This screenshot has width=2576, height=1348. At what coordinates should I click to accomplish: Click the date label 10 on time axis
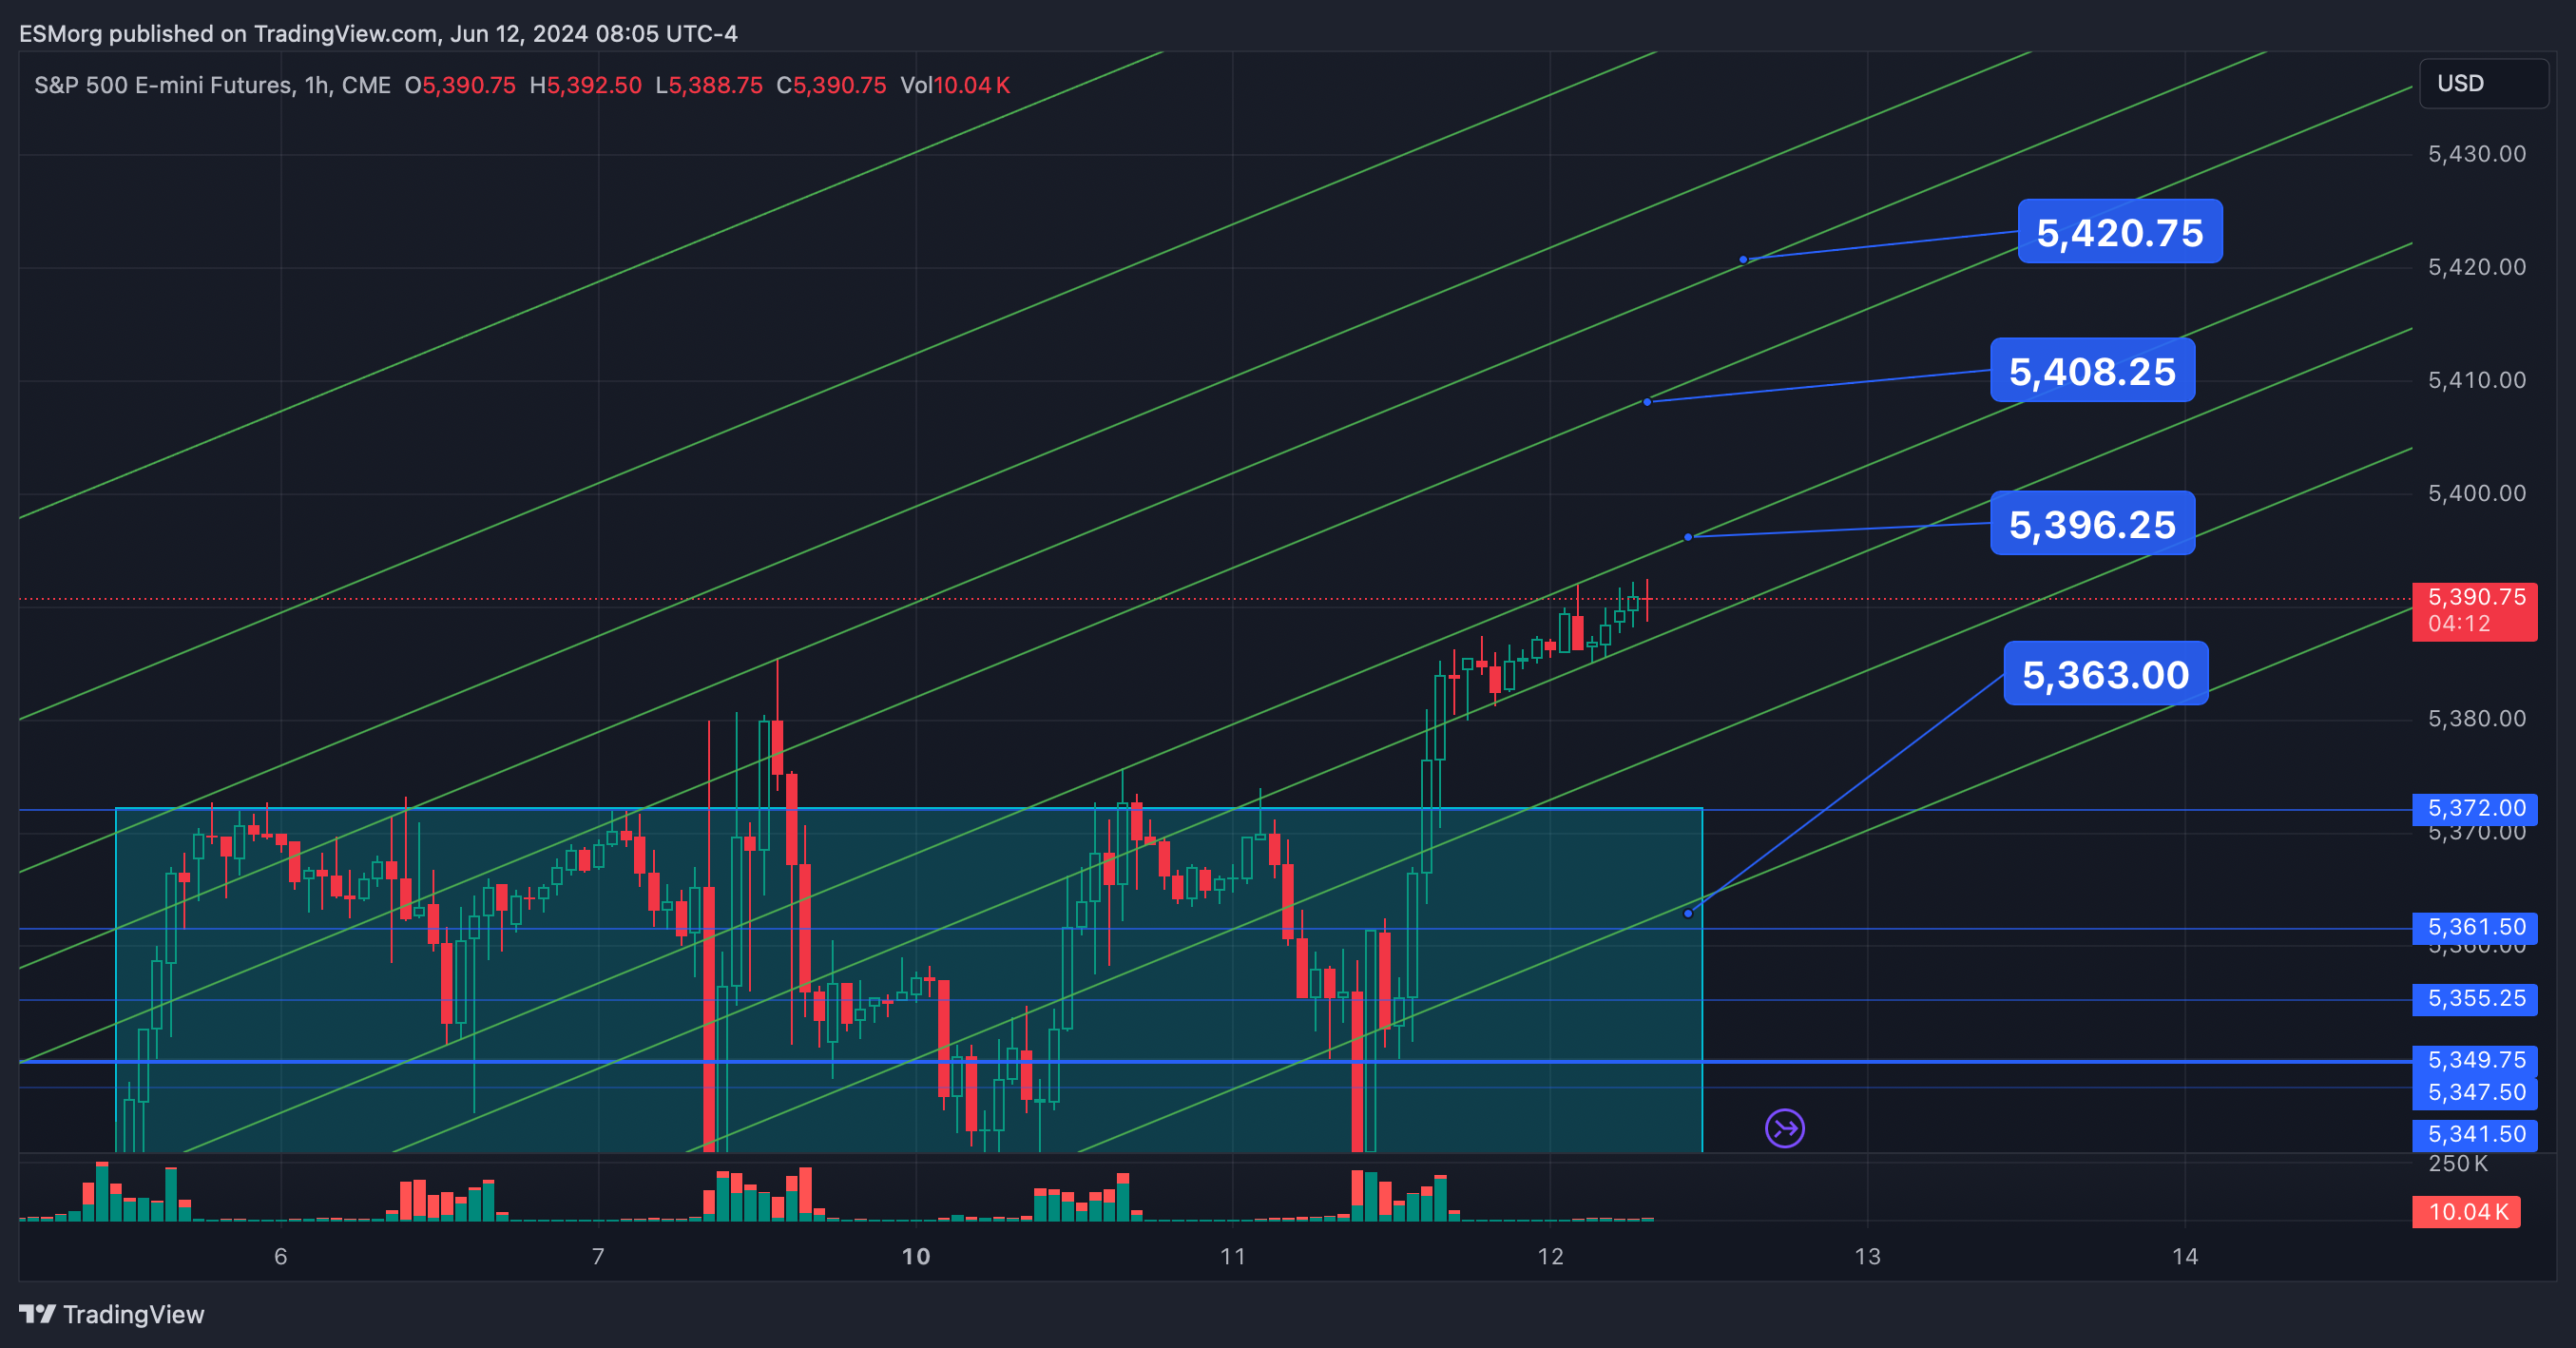(916, 1257)
